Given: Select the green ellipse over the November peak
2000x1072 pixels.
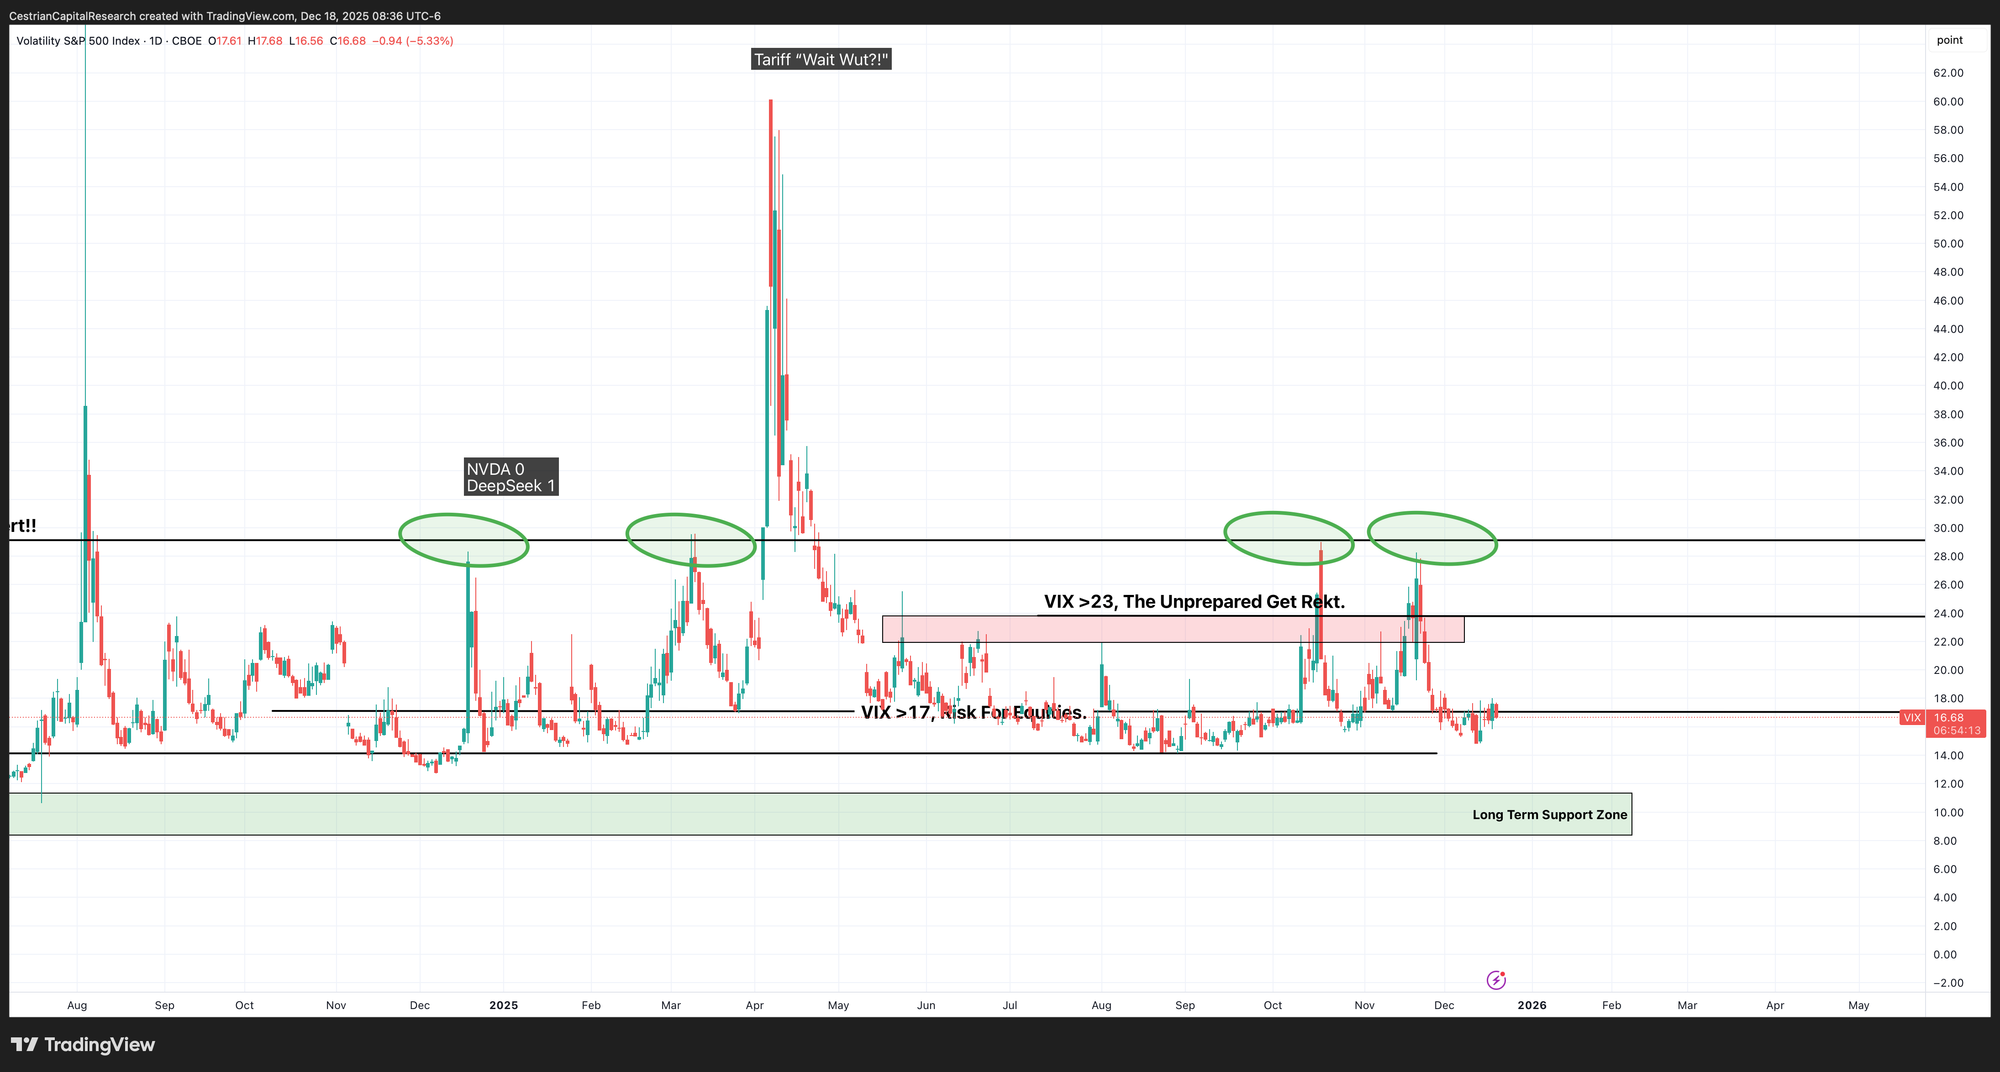Looking at the screenshot, I should (1432, 538).
